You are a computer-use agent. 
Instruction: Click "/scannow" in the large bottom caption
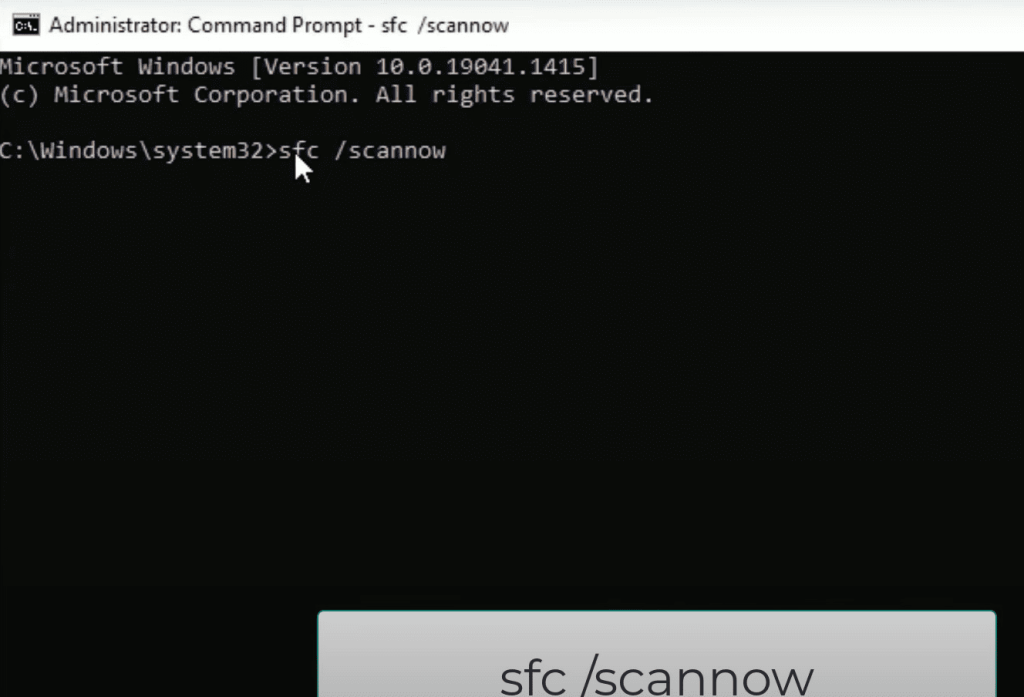[697, 678]
